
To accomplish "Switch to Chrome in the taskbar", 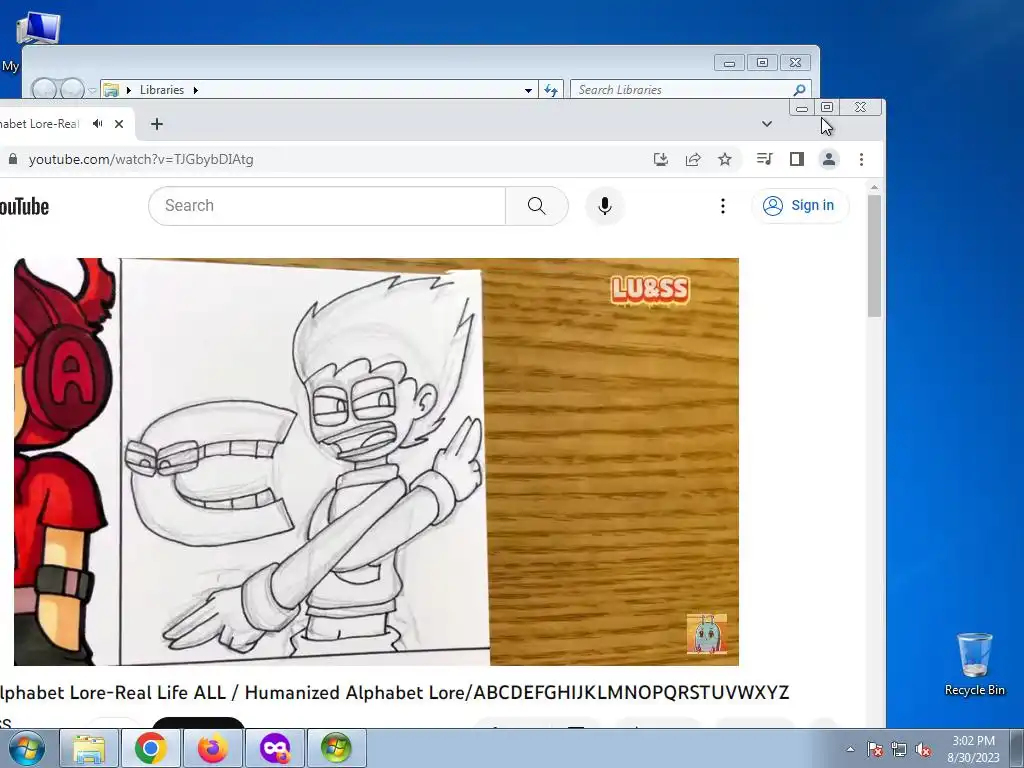I will (x=151, y=748).
